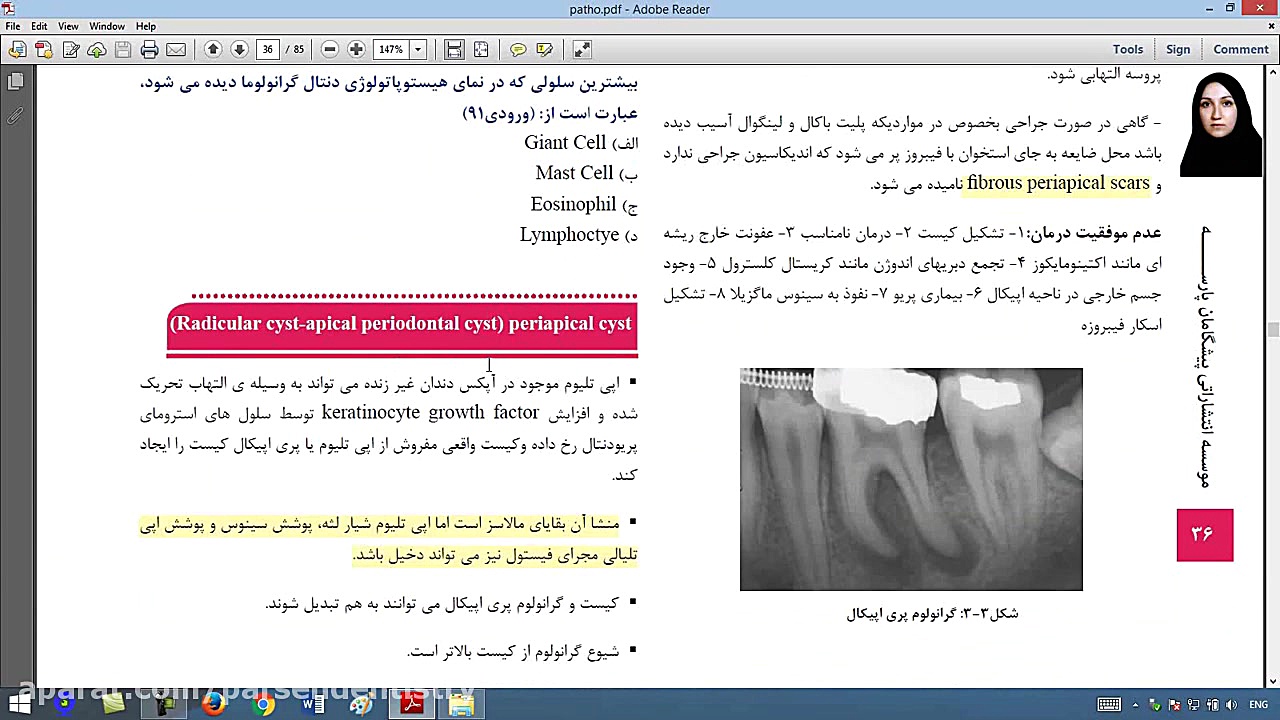Zoom out using the minus button
The height and width of the screenshot is (720, 1280).
tap(329, 49)
